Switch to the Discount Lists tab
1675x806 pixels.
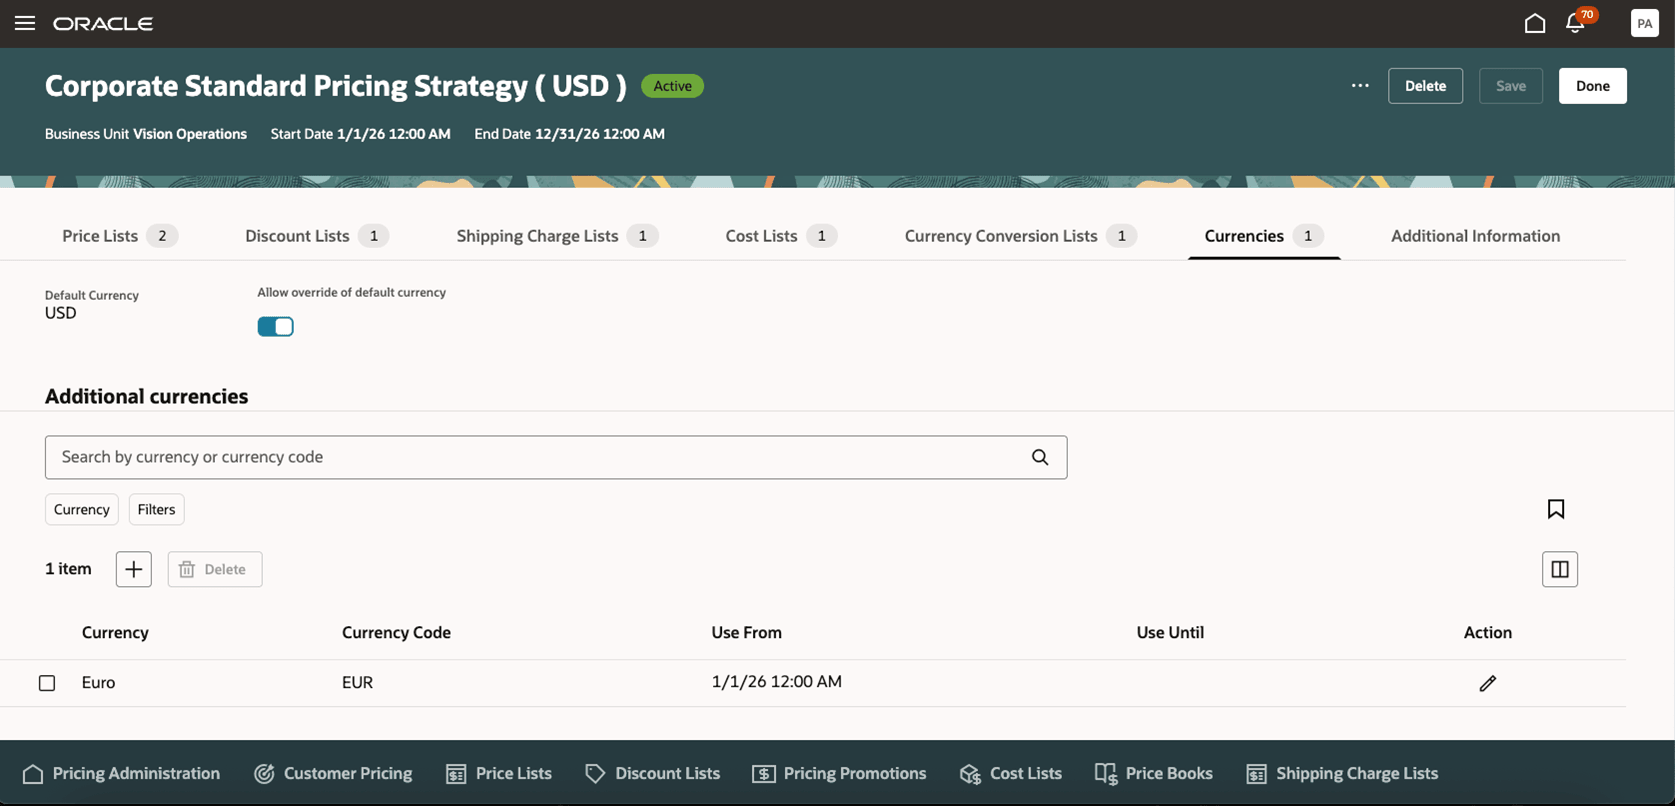(x=317, y=236)
